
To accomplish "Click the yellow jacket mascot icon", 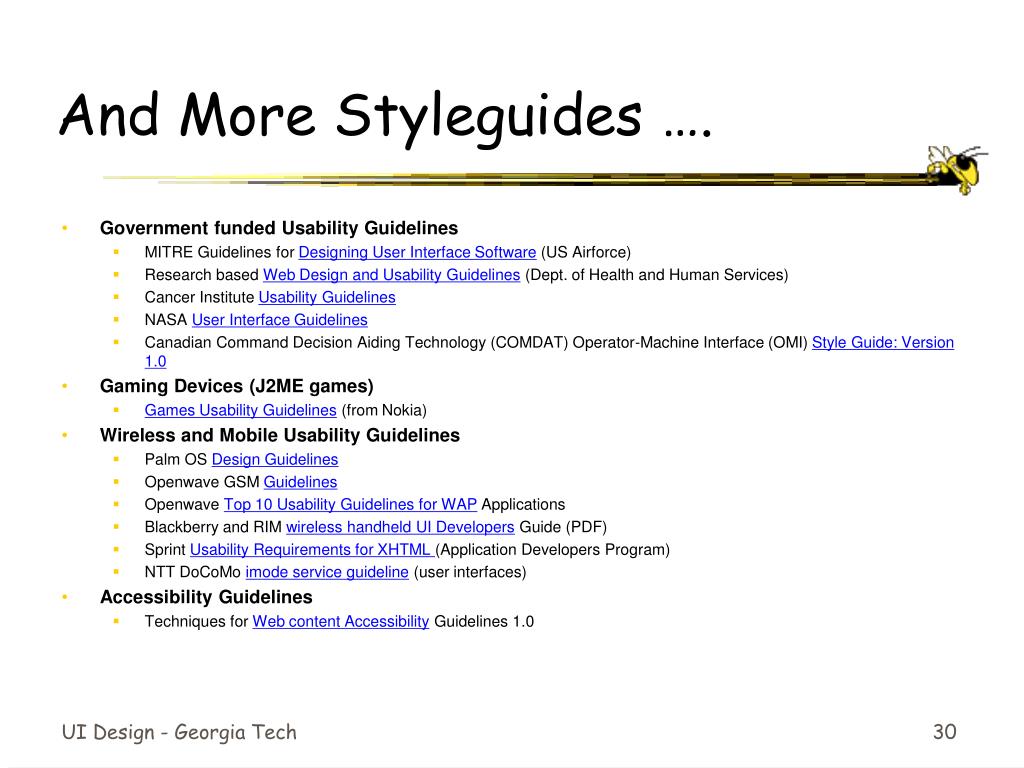I will (957, 169).
